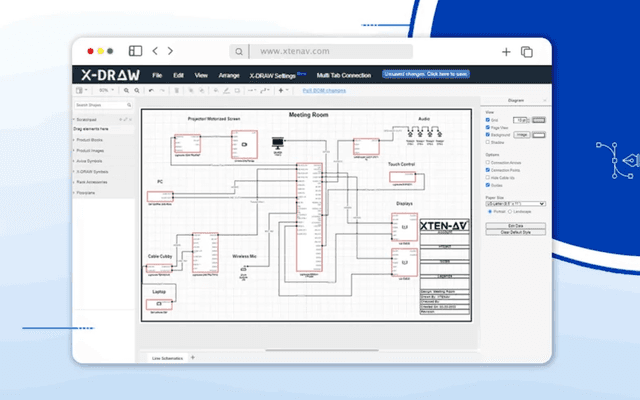Image resolution: width=640 pixels, height=400 pixels.
Task: Open the Paper Size dropdown
Action: [x=515, y=203]
